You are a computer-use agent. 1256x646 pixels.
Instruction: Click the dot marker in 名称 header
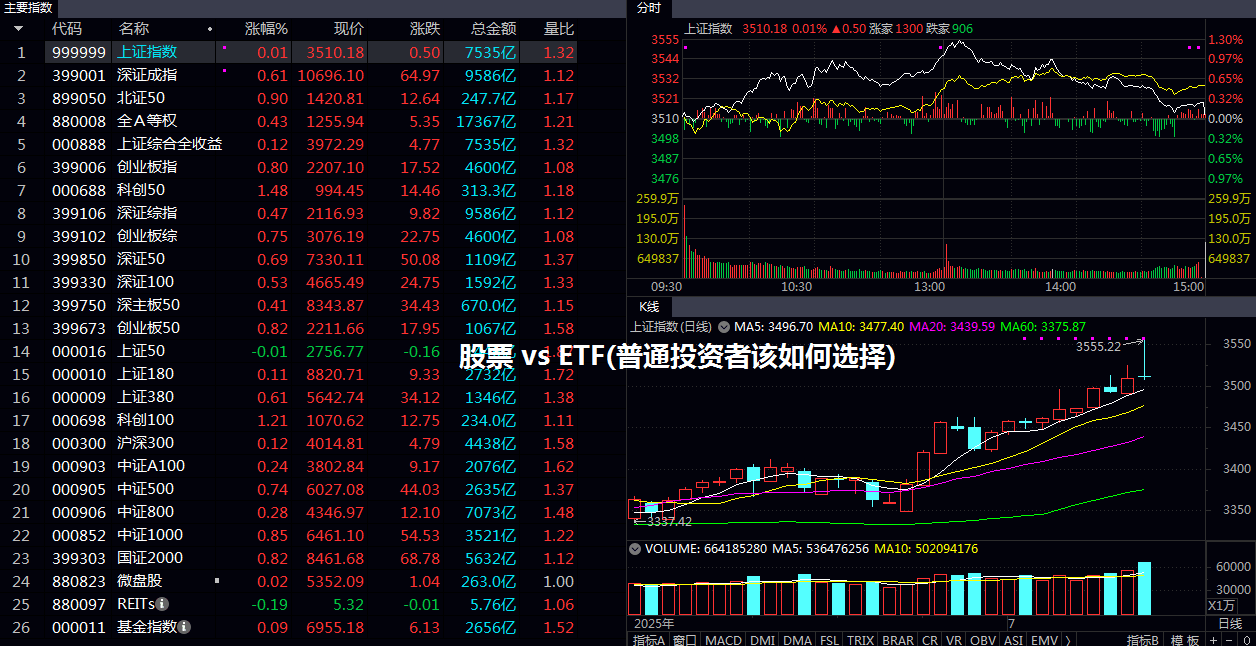[210, 29]
